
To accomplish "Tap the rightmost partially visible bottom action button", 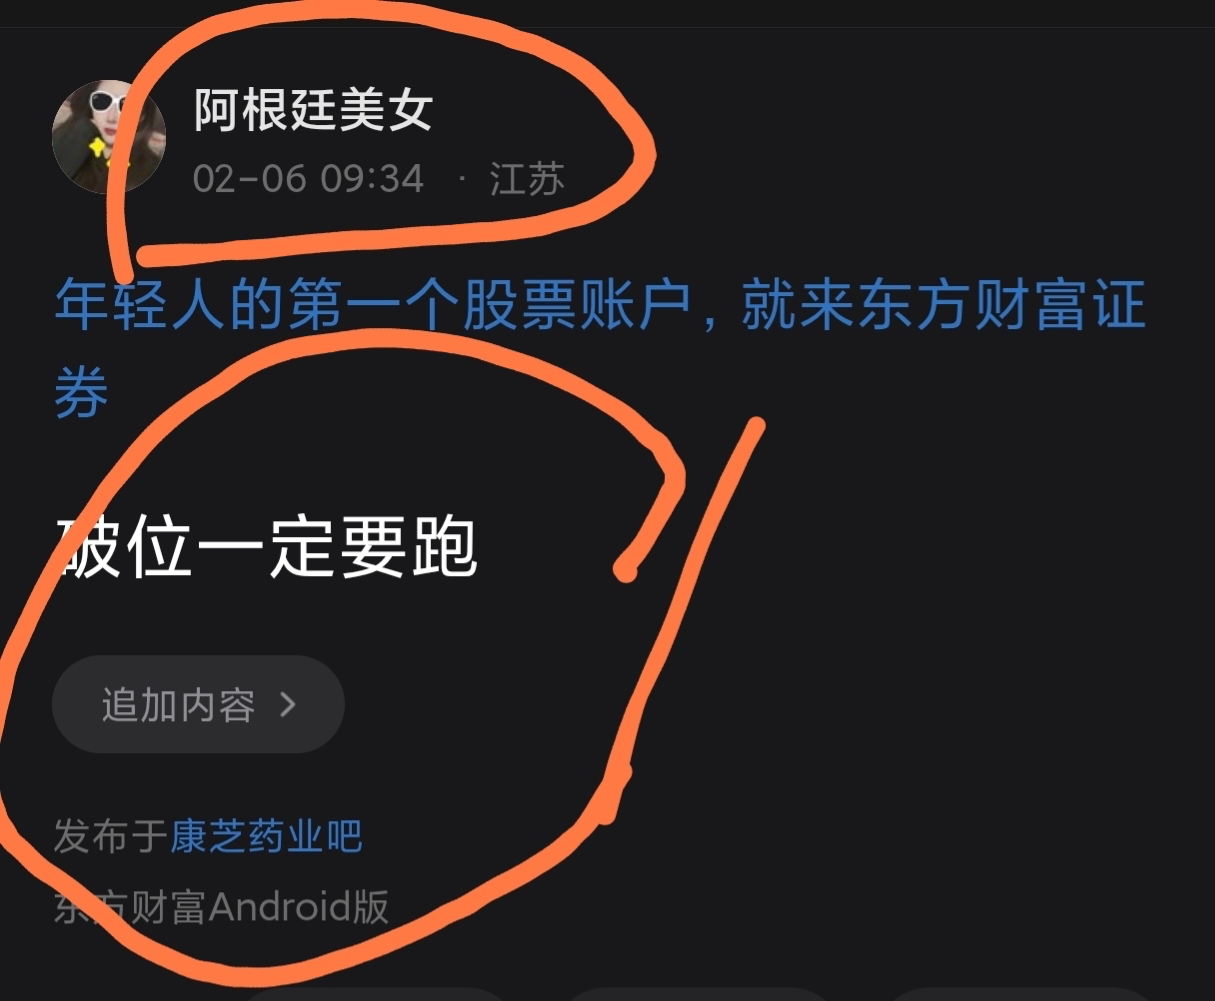I will point(1022,995).
